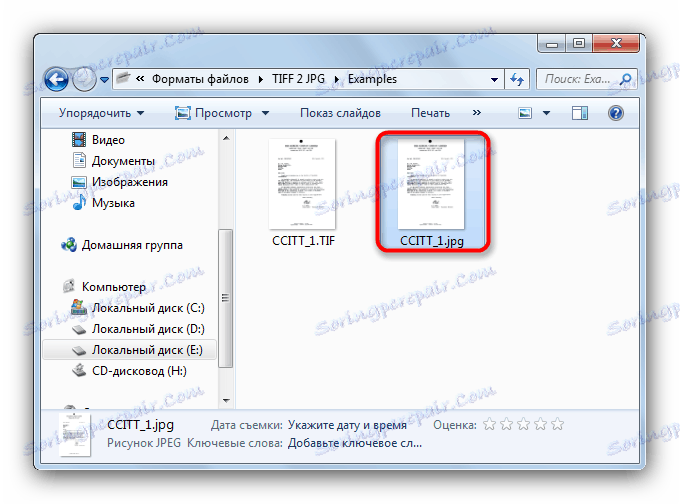Viewport: 680px width, 504px height.
Task: Click the sidebar scrollbar down arrow
Action: tap(226, 401)
